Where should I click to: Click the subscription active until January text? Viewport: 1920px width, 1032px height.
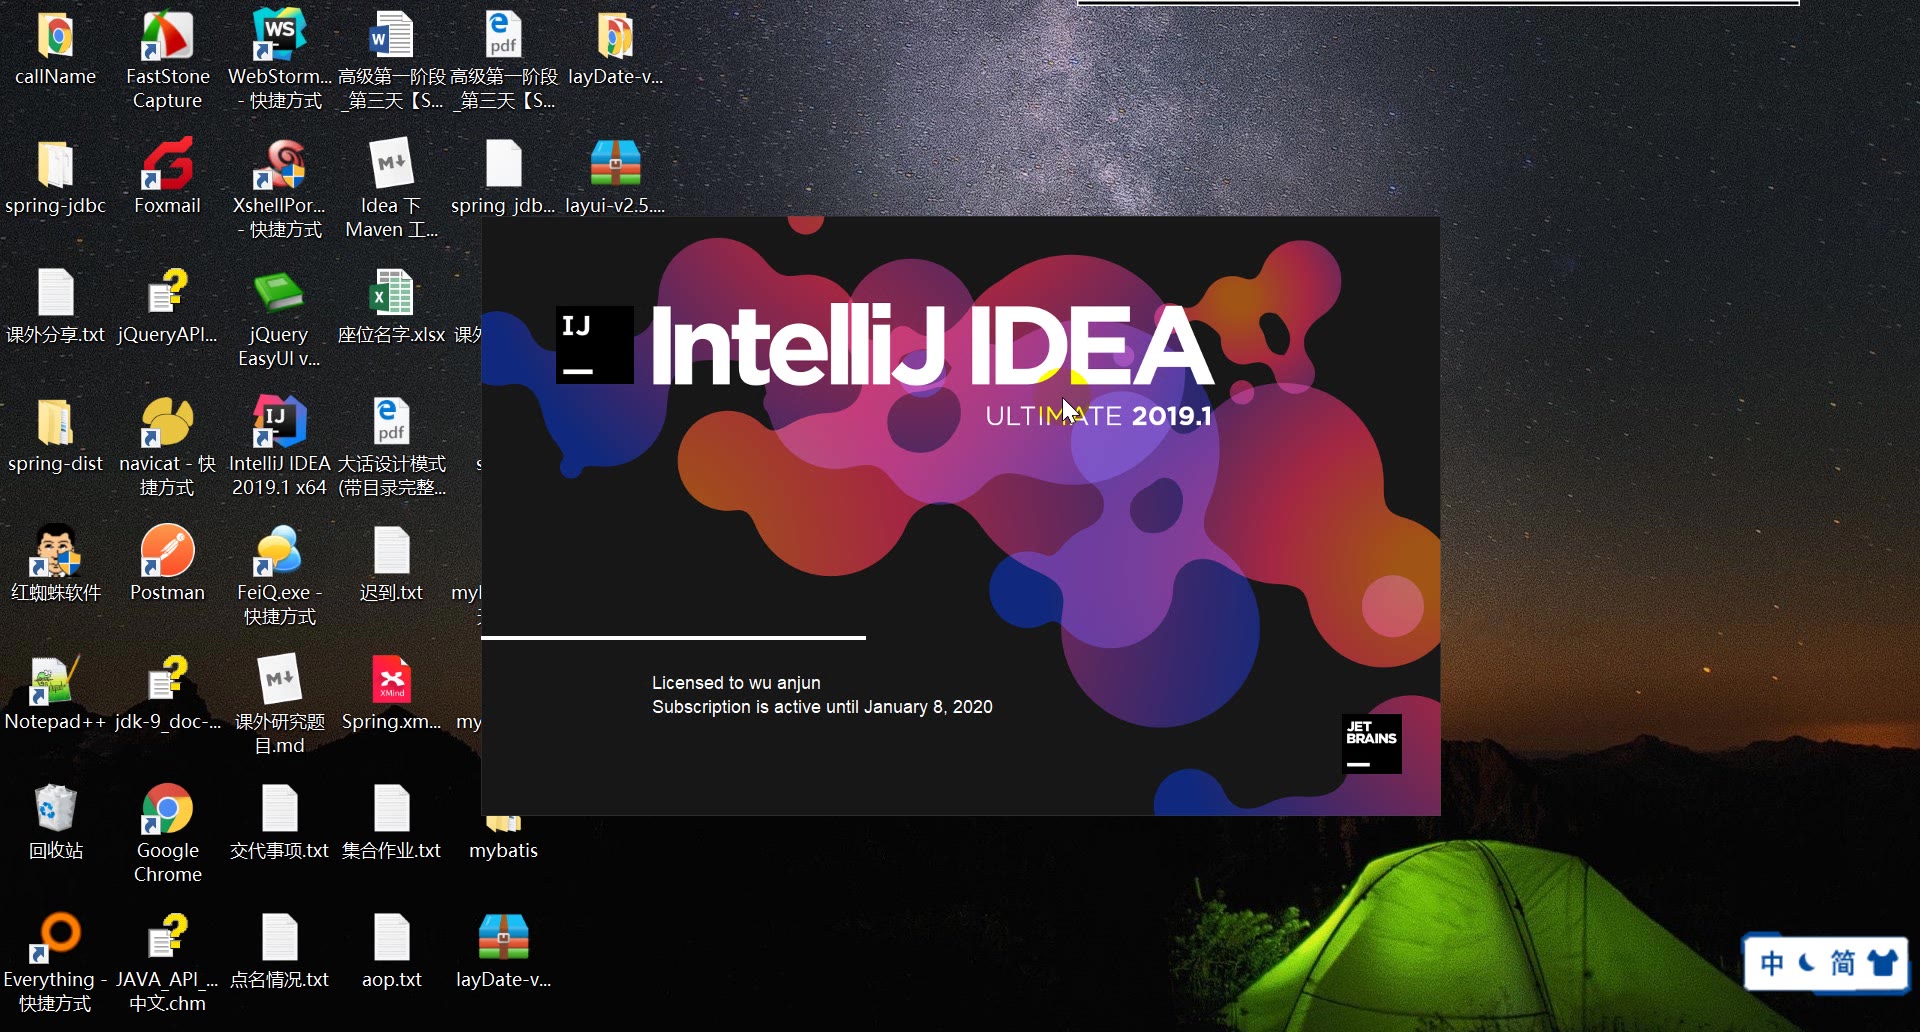822,707
